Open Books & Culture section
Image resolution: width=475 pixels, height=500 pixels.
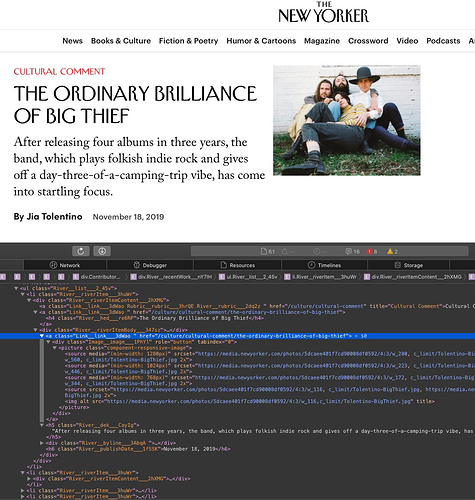pos(121,41)
